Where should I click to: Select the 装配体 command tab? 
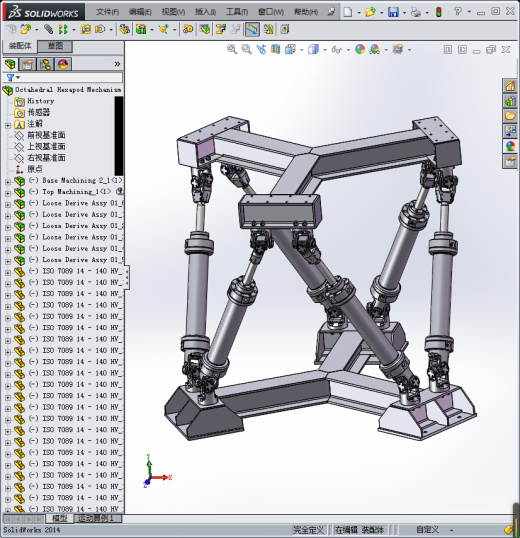[20, 46]
